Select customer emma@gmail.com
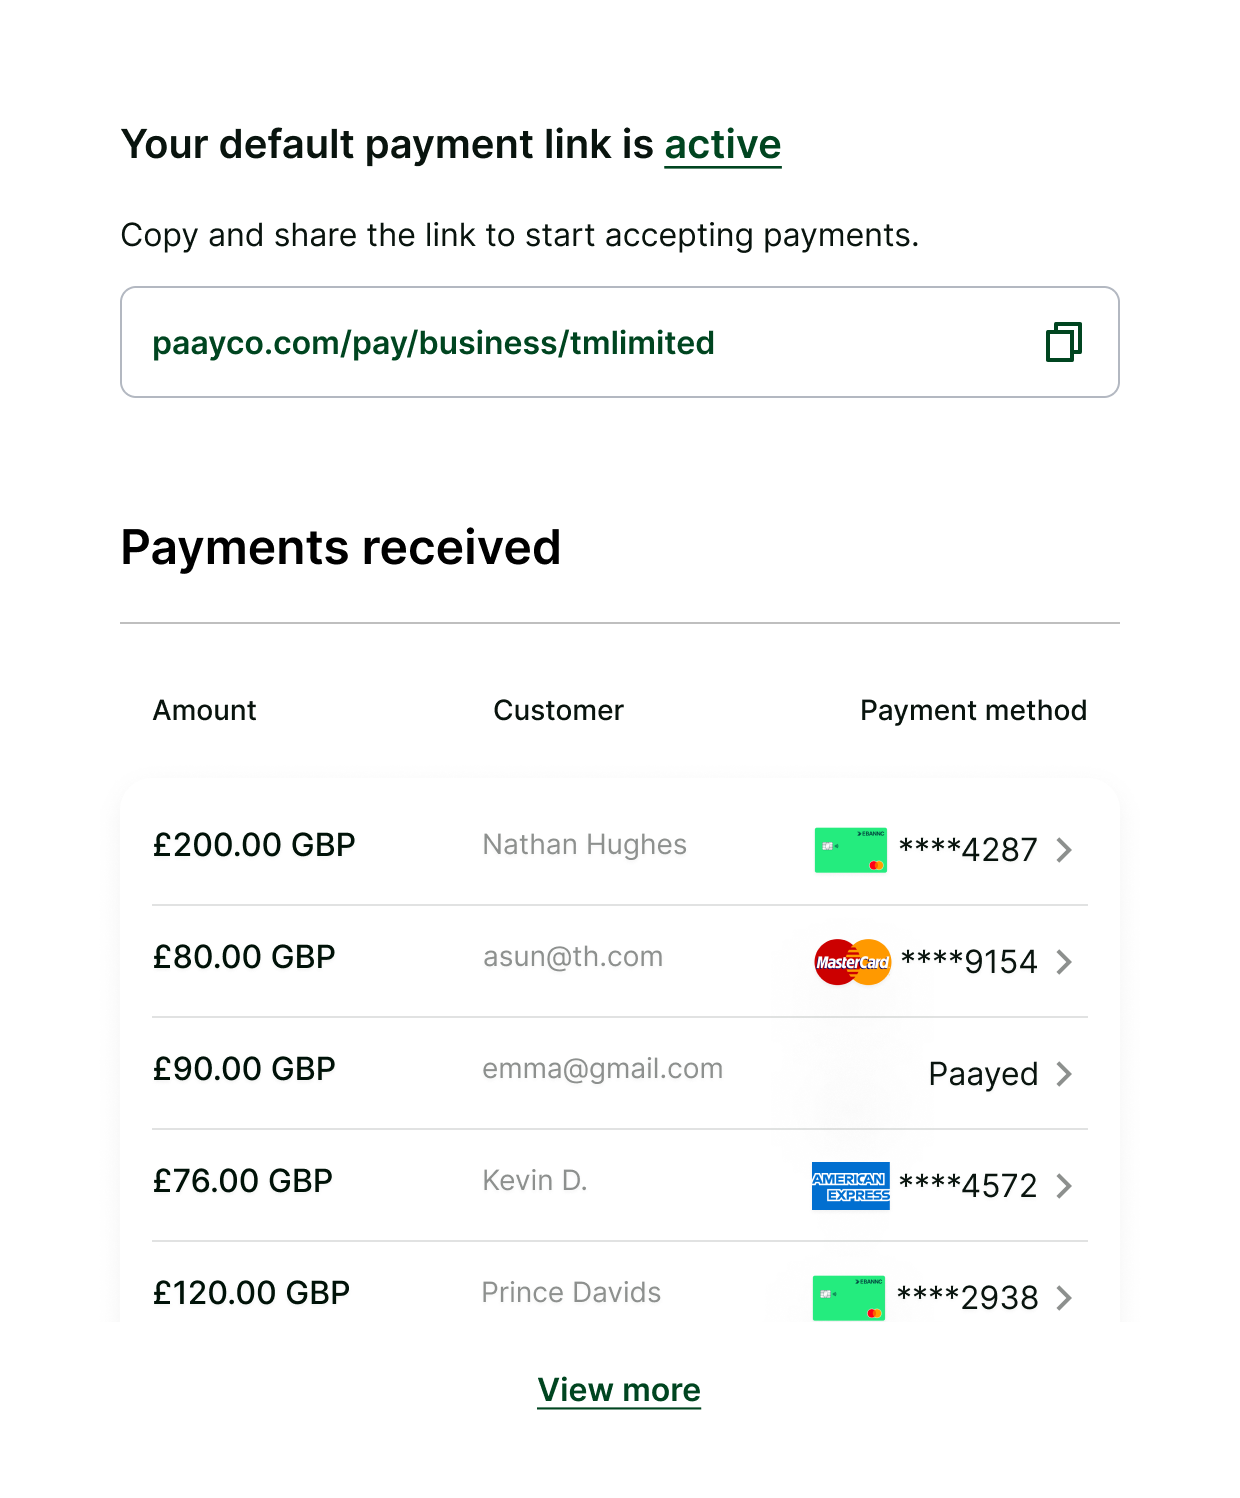The height and width of the screenshot is (1498, 1240). tap(603, 1069)
